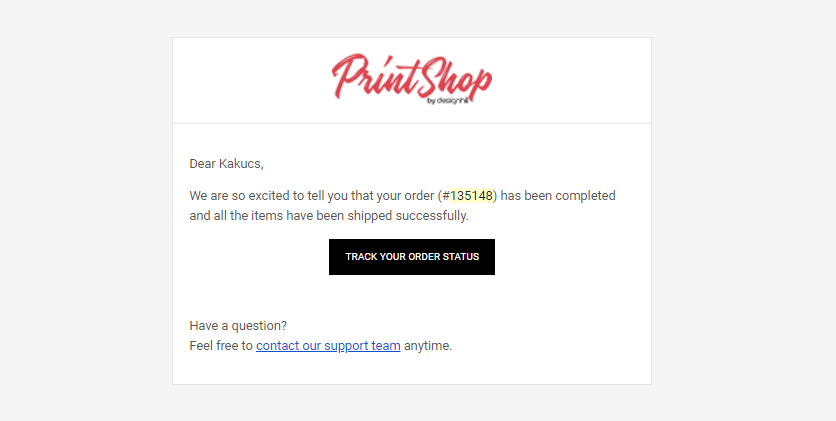Viewport: 836px width, 421px height.
Task: Click the word 'contact' in the blue link
Action: pyautogui.click(x=277, y=345)
